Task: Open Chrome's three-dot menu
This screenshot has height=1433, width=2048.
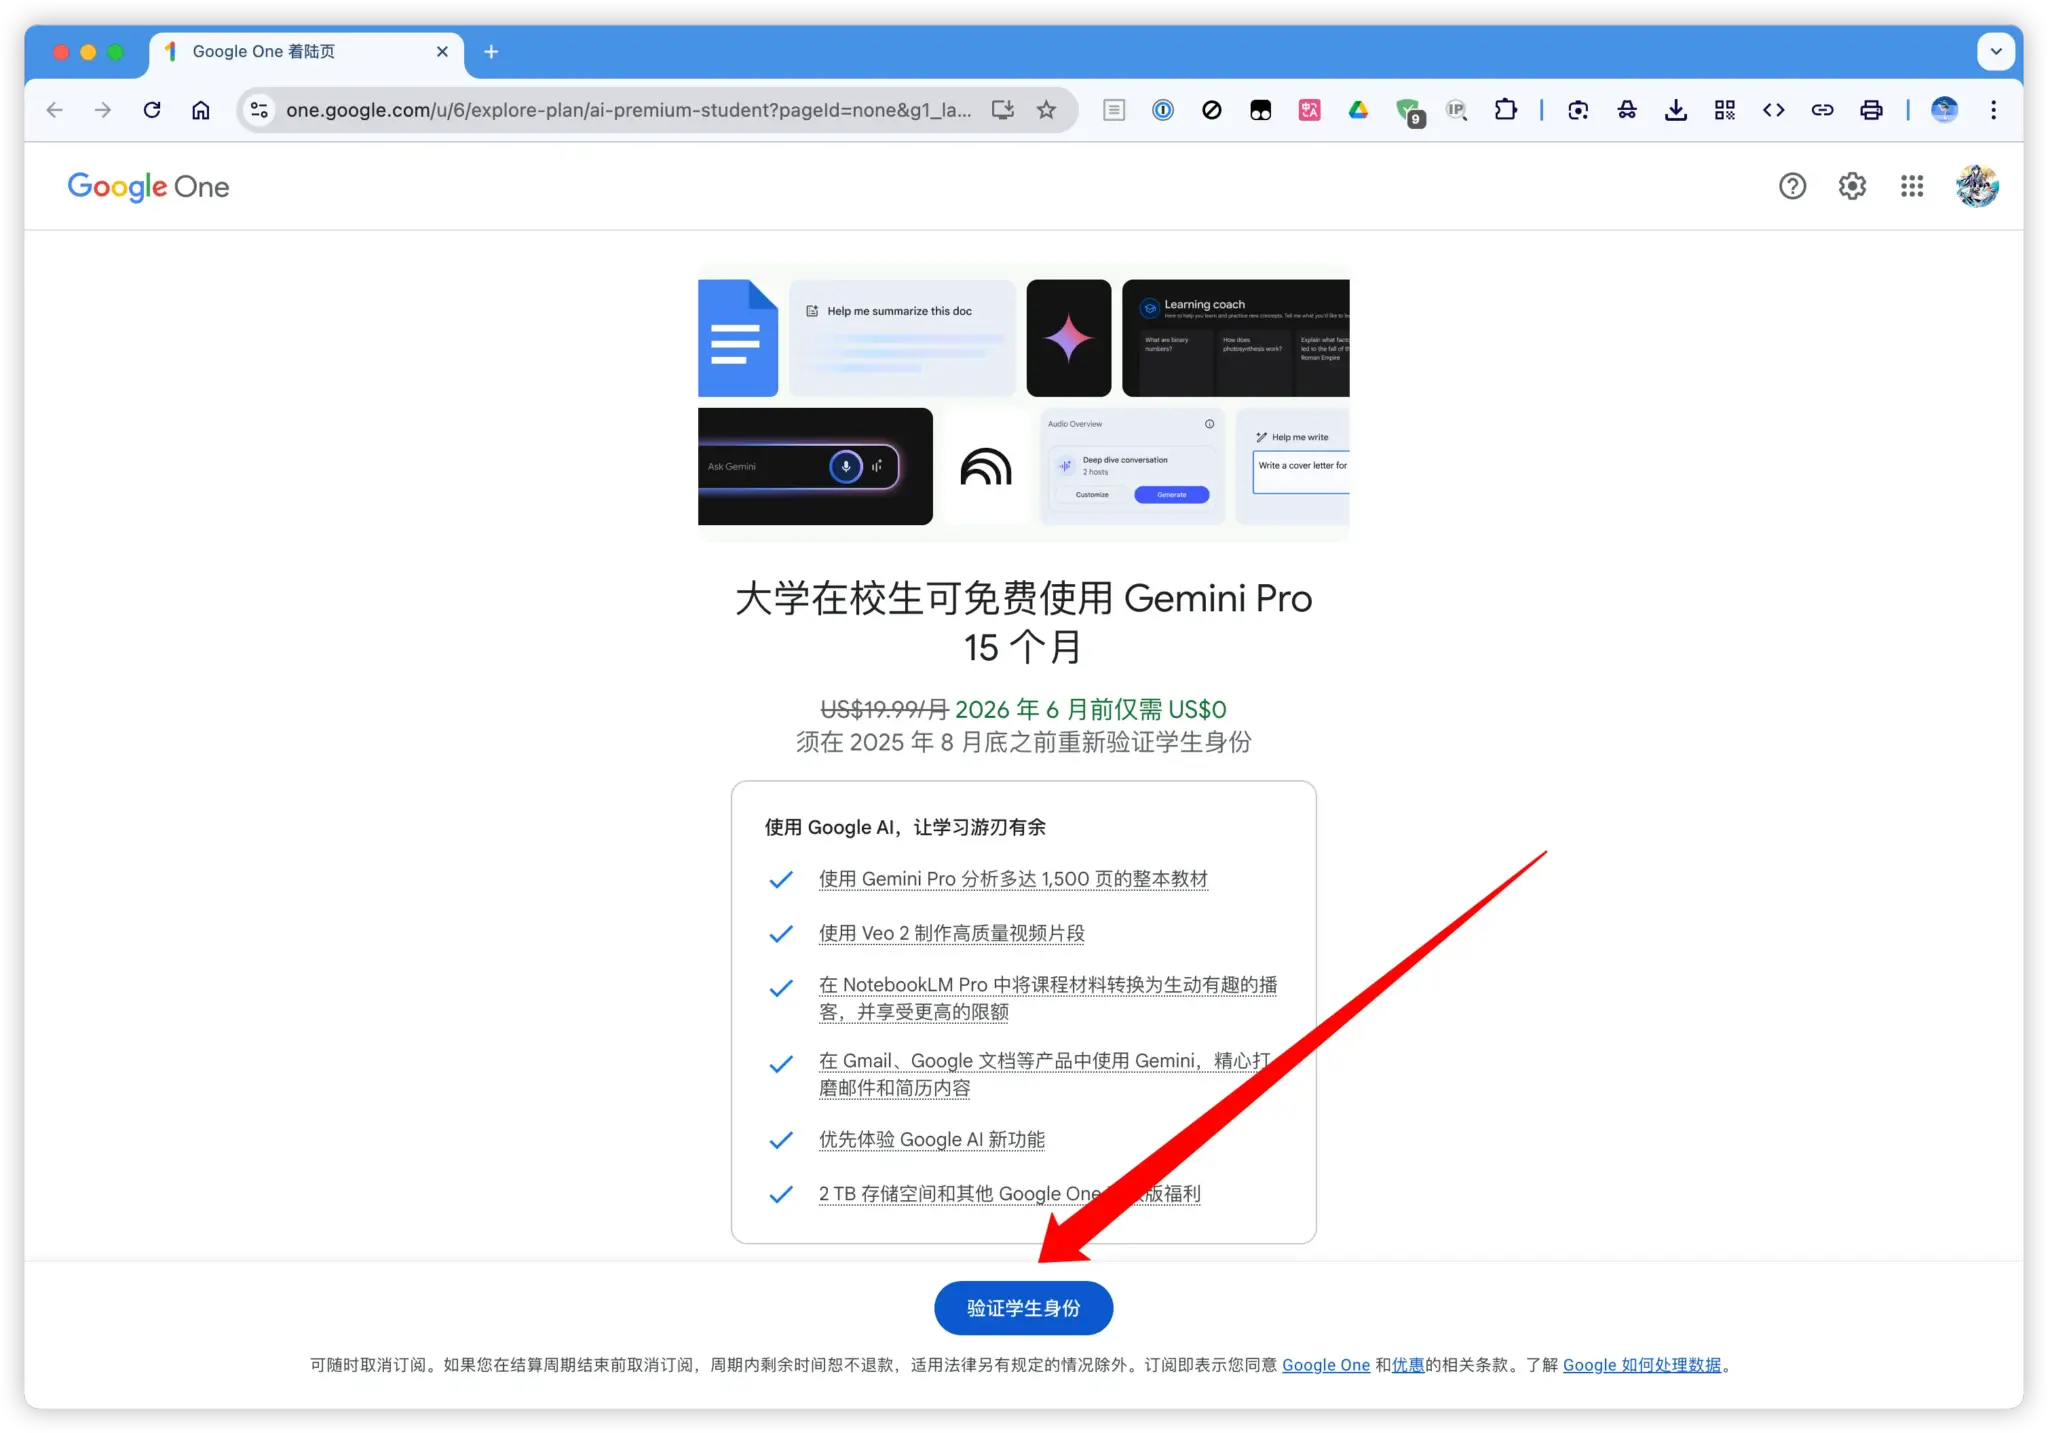Action: coord(1994,110)
